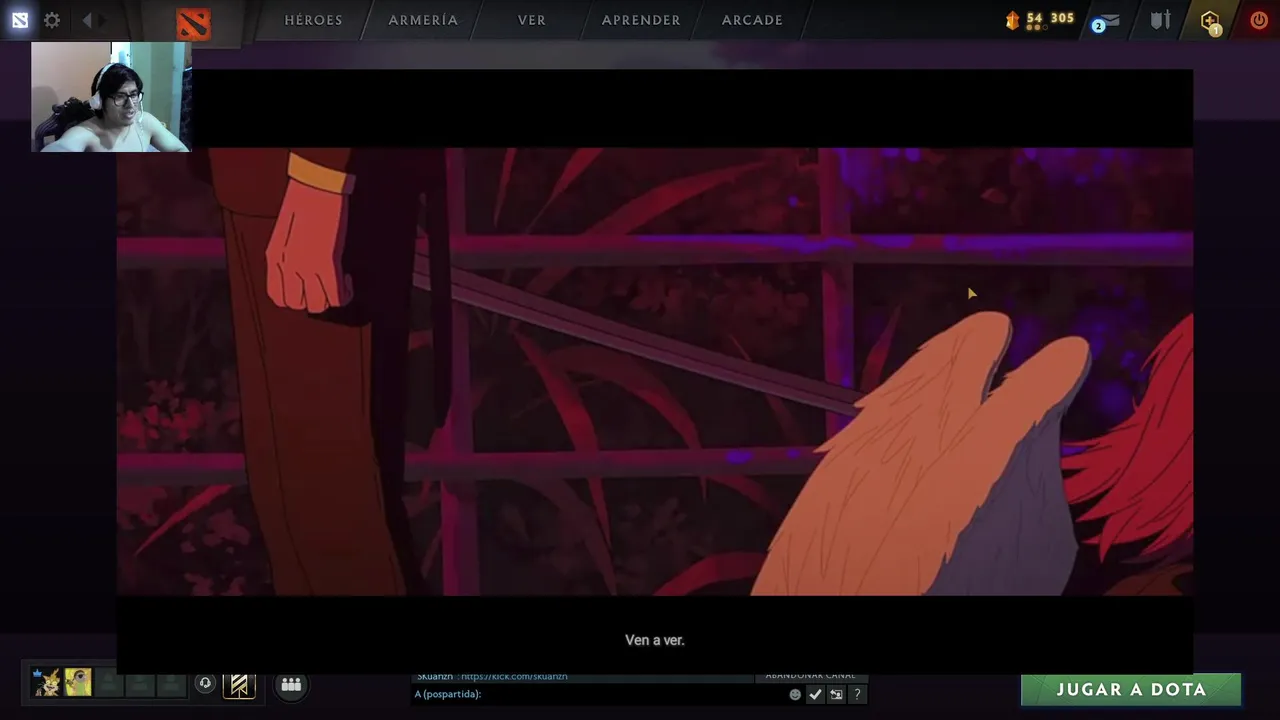Screen dimensions: 1280x720
Task: Go back with the left arrow
Action: 87,20
